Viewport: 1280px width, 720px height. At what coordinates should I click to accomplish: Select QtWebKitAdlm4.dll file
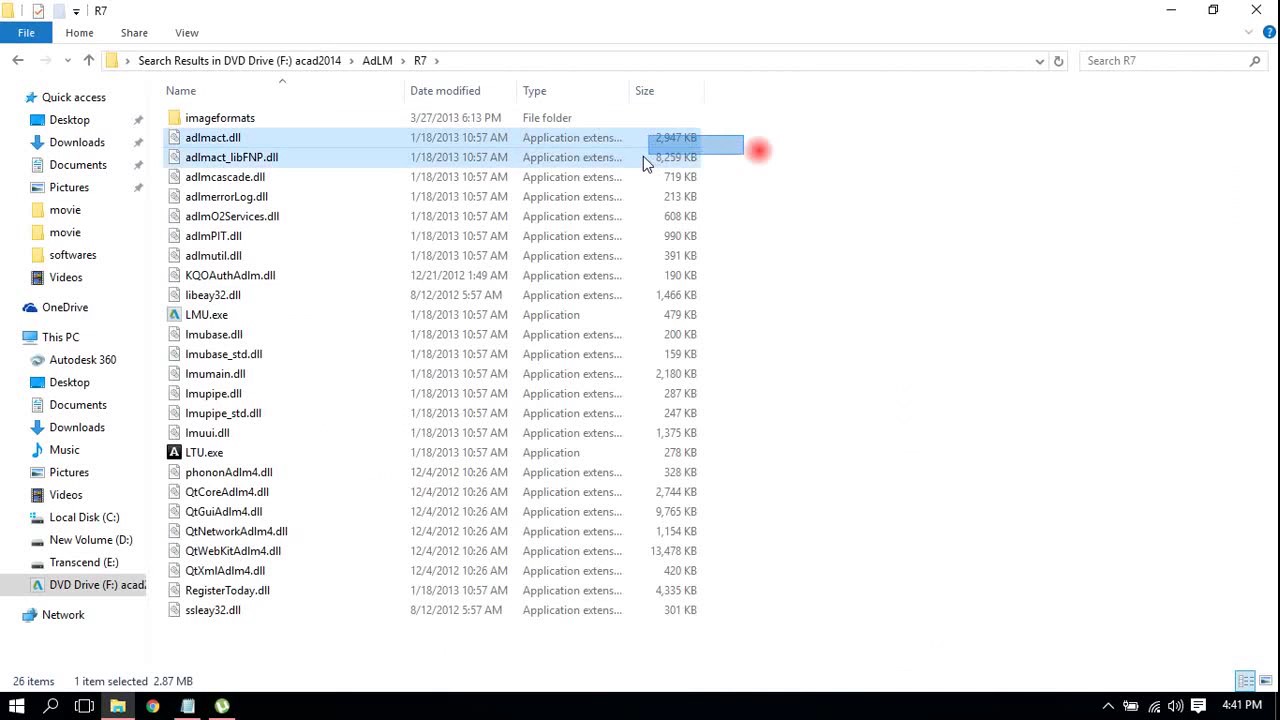[x=233, y=551]
